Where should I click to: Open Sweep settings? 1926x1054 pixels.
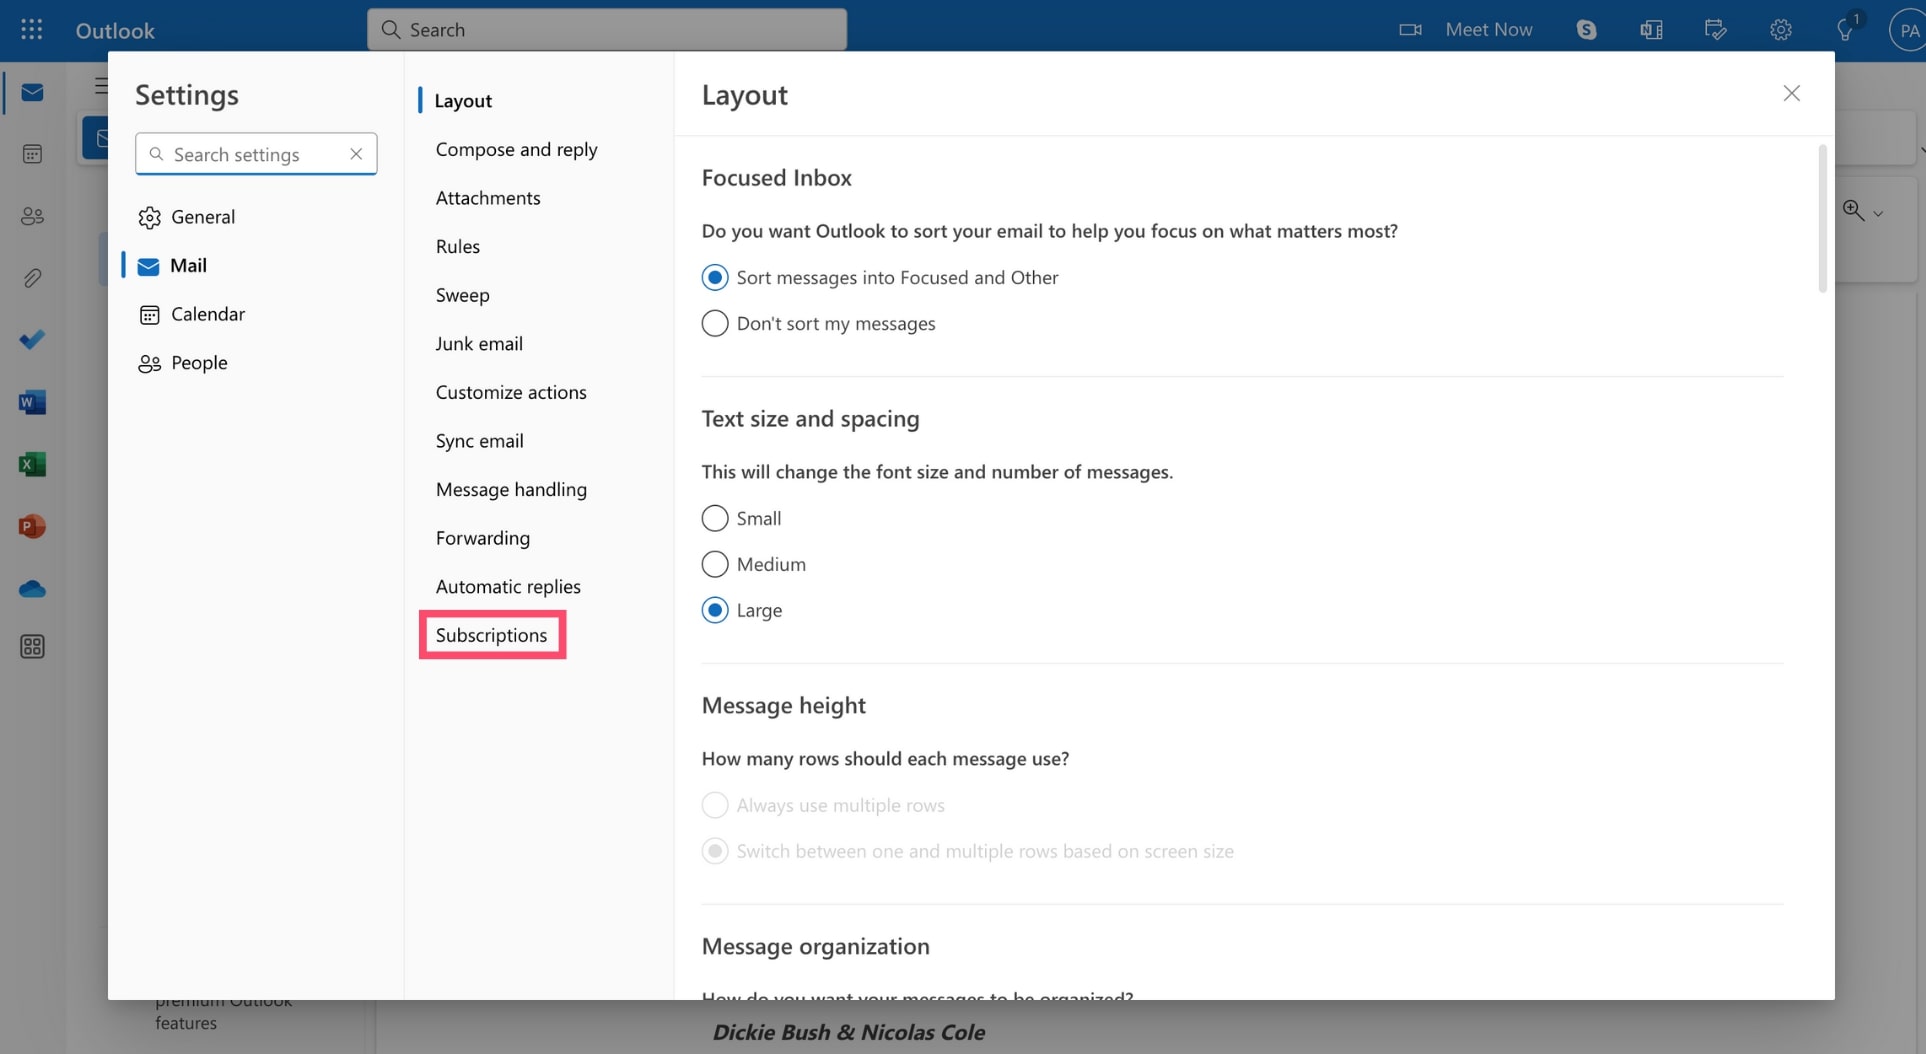(462, 295)
